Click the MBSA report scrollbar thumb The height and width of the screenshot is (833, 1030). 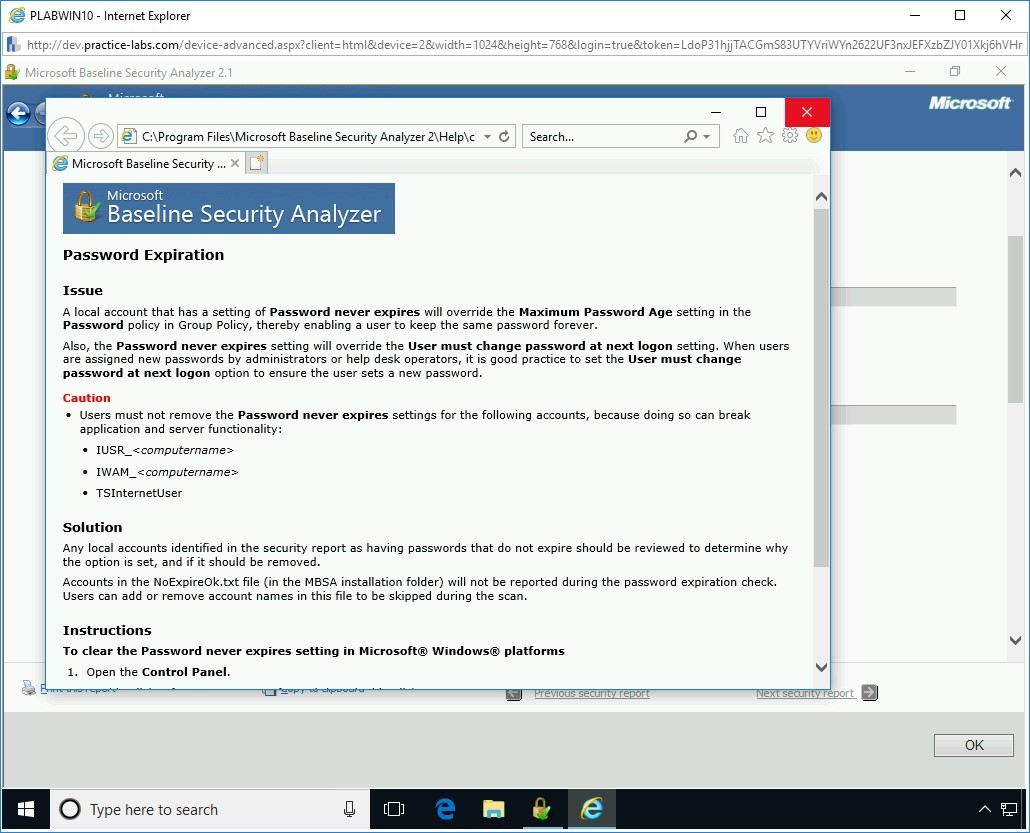1016,319
